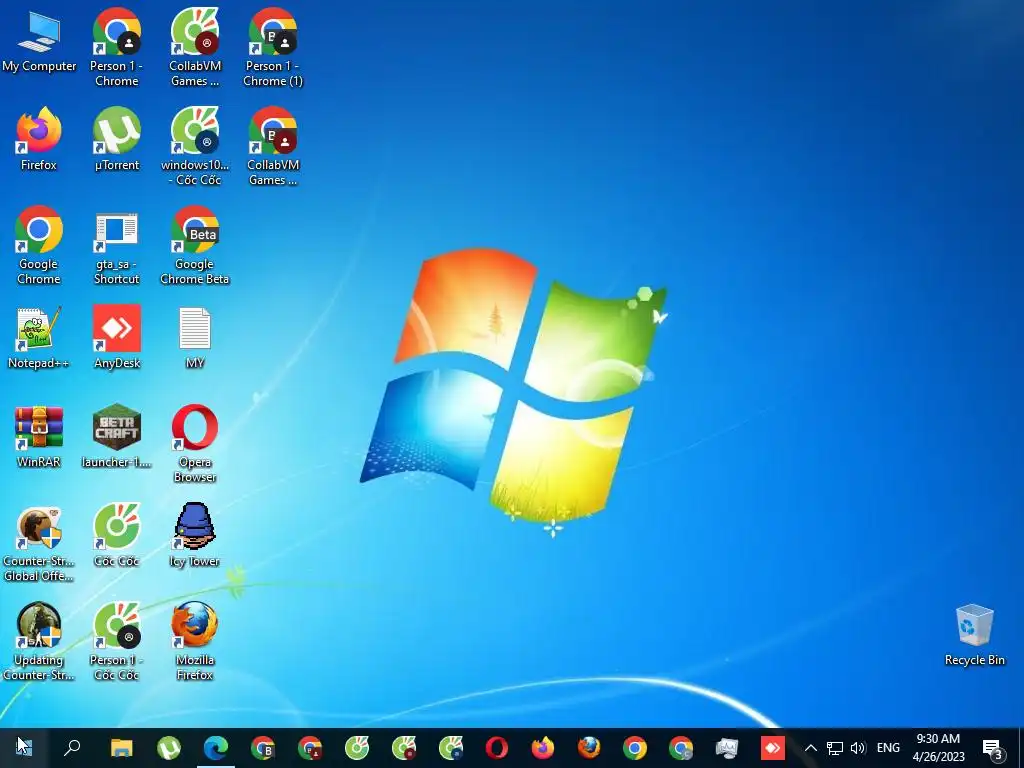The image size is (1024, 768).
Task: Select the Updating Counter-Strike shortcut
Action: tap(39, 642)
